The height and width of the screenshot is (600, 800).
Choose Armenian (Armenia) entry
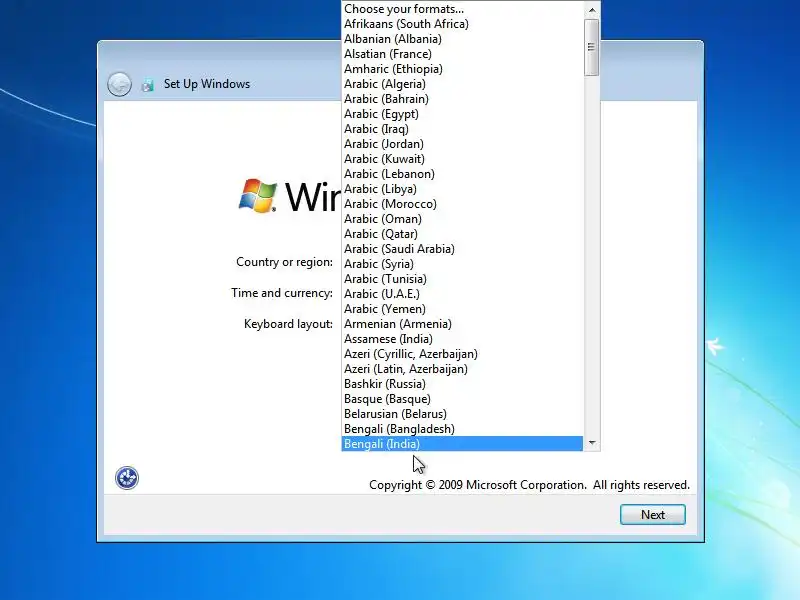pyautogui.click(x=462, y=324)
